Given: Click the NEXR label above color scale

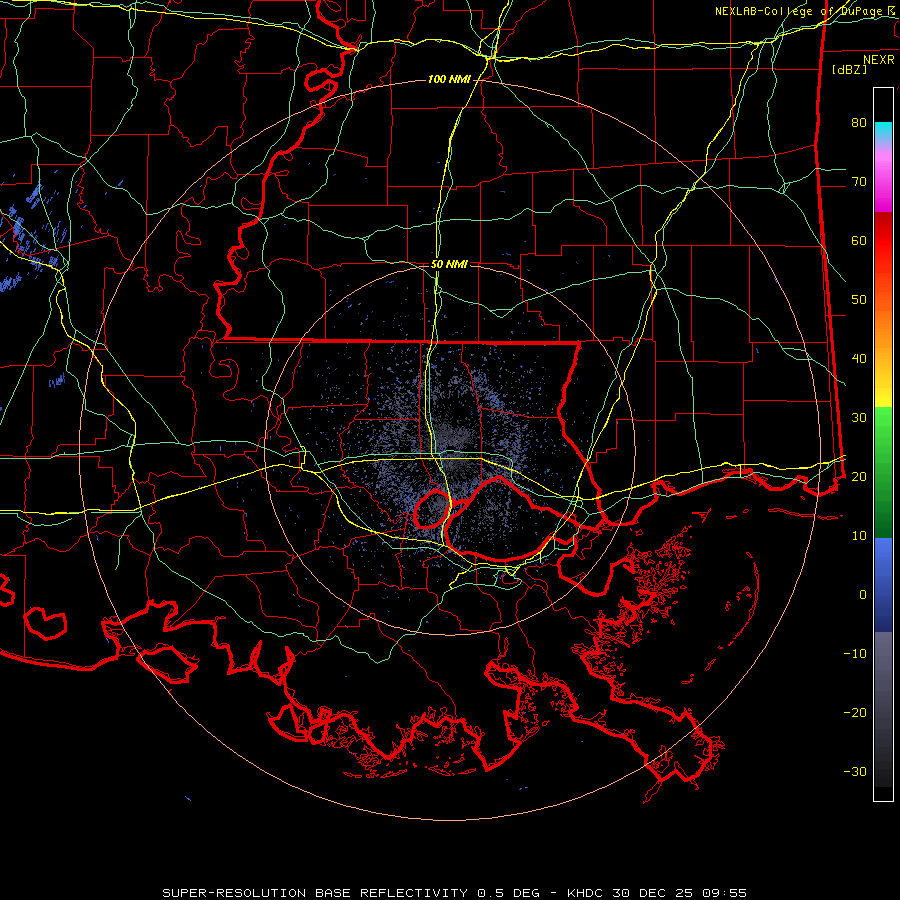Looking at the screenshot, I should [x=878, y=60].
